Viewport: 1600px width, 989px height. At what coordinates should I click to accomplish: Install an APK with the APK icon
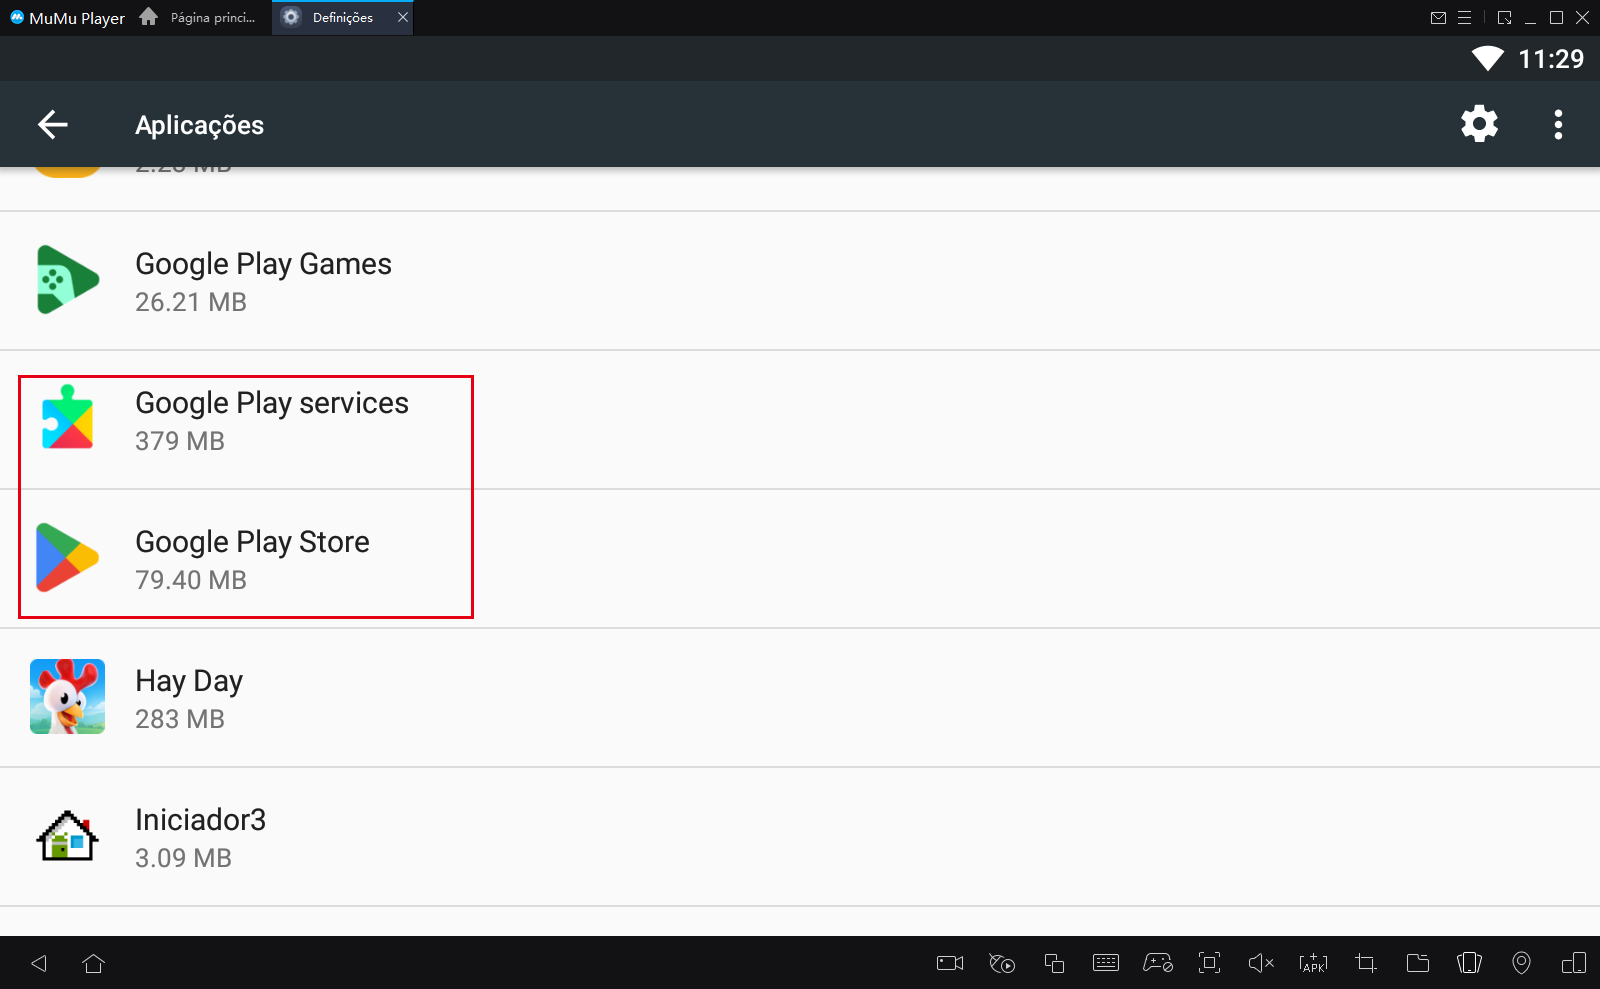pos(1314,963)
